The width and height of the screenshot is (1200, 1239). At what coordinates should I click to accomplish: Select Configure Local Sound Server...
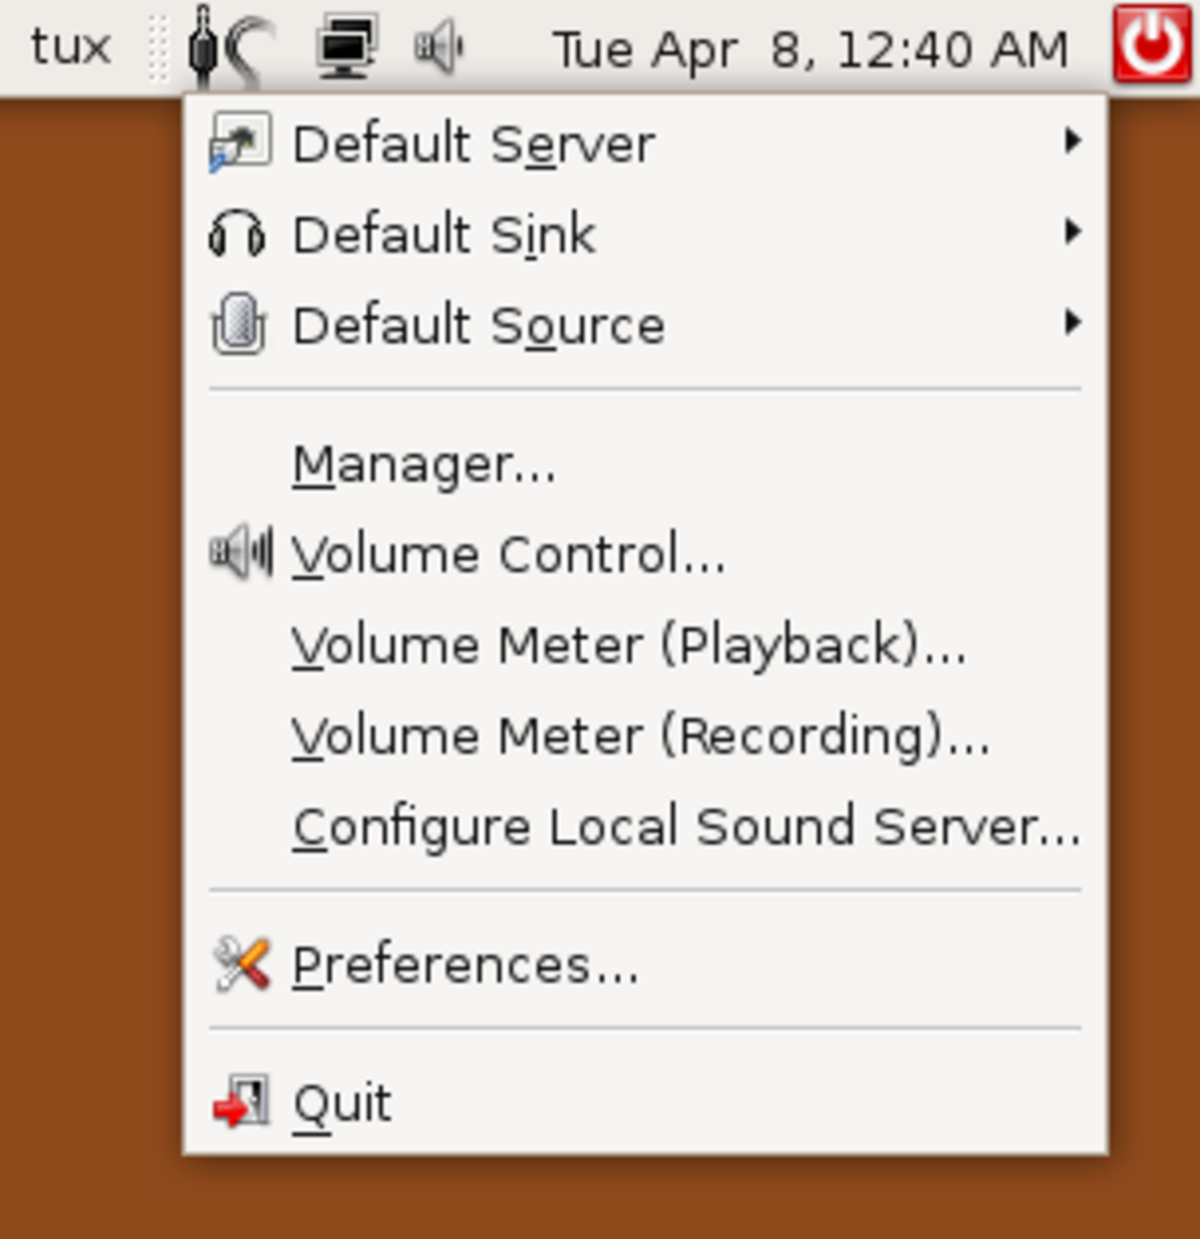[x=686, y=827]
